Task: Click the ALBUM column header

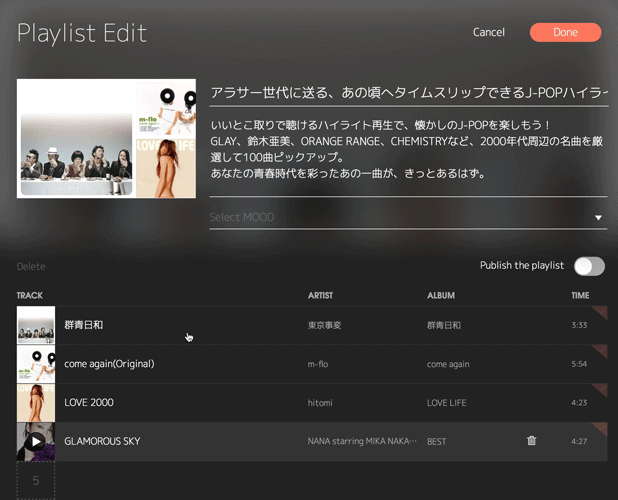Action: (441, 296)
